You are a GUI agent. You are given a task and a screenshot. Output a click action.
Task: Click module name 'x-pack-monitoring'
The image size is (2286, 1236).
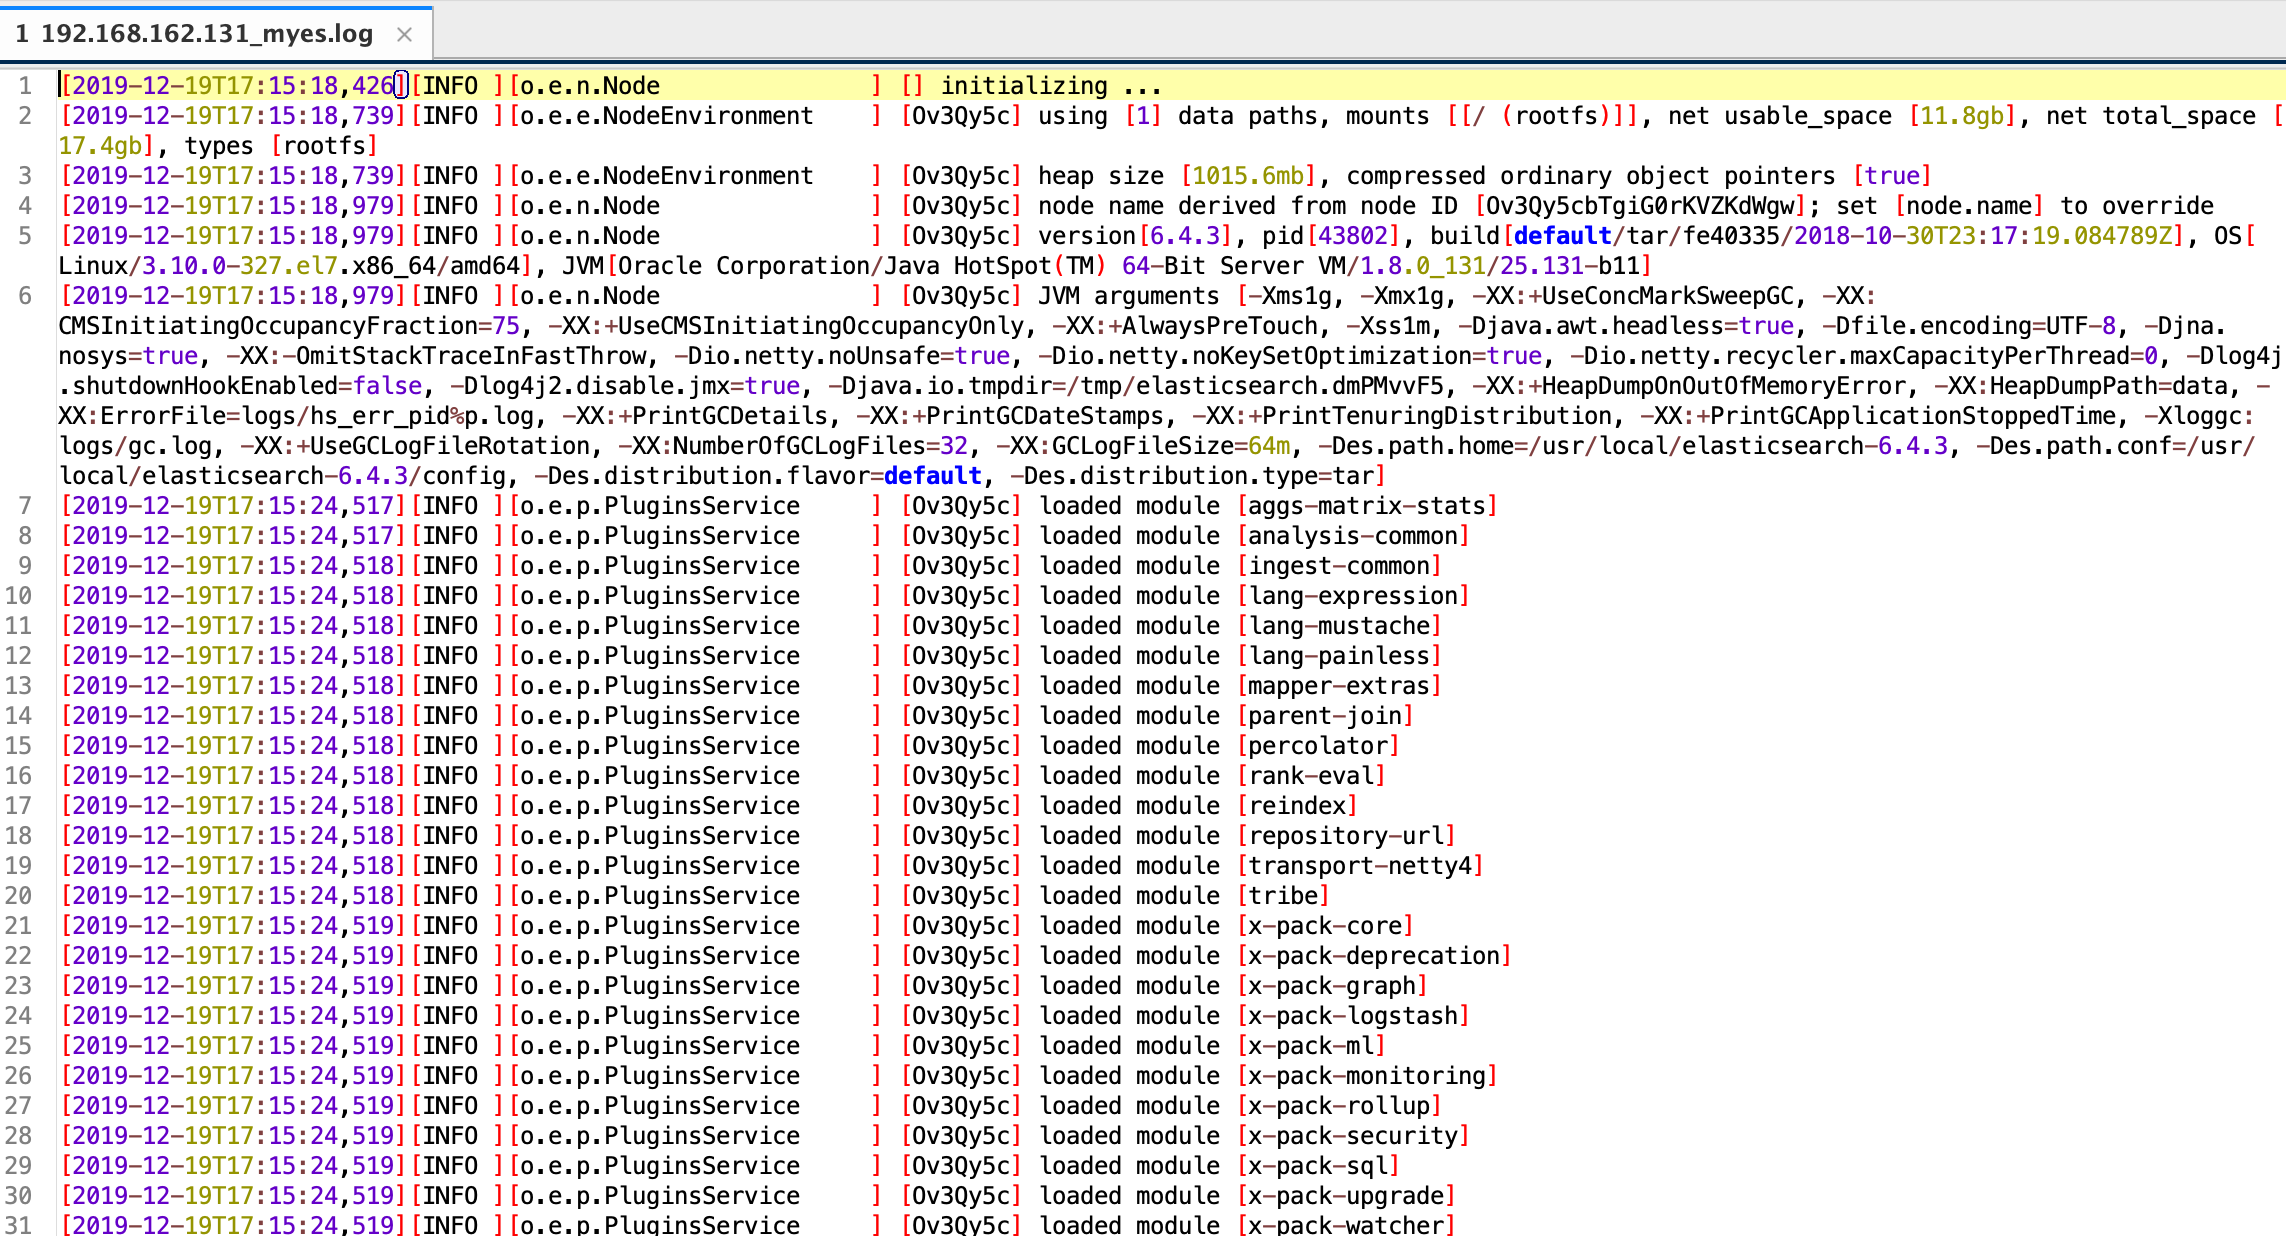click(x=1367, y=1075)
